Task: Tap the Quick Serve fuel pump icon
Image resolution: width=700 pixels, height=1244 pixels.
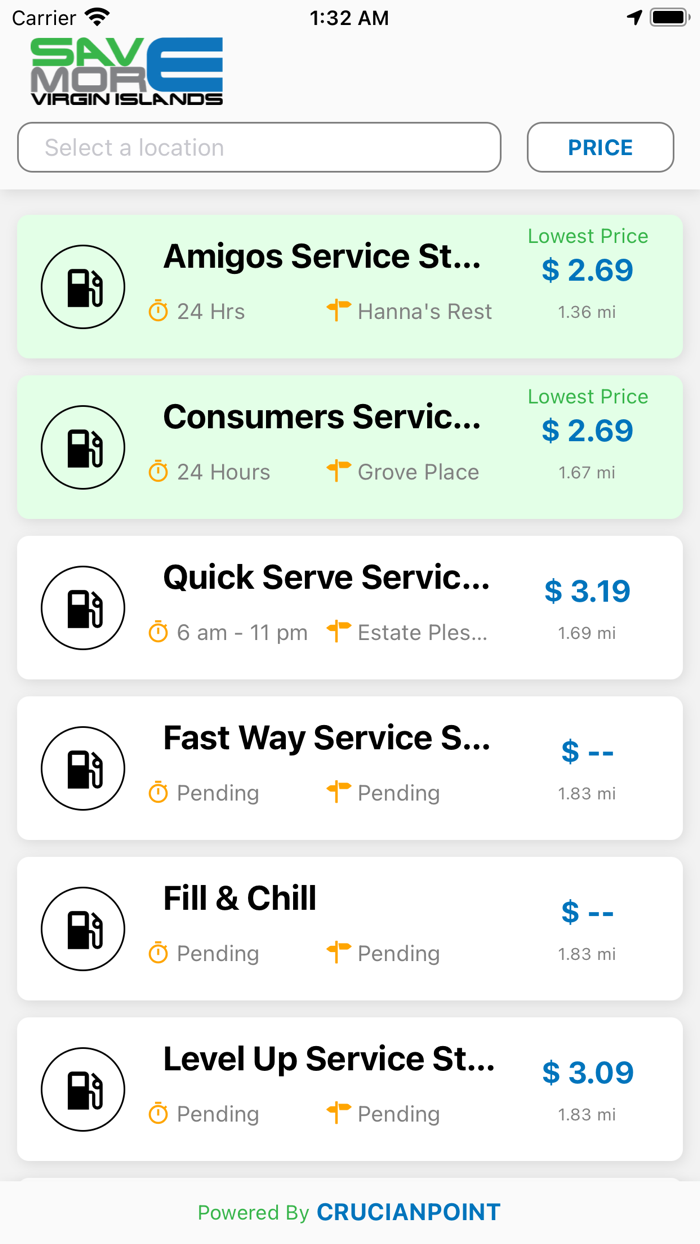Action: coord(83,608)
